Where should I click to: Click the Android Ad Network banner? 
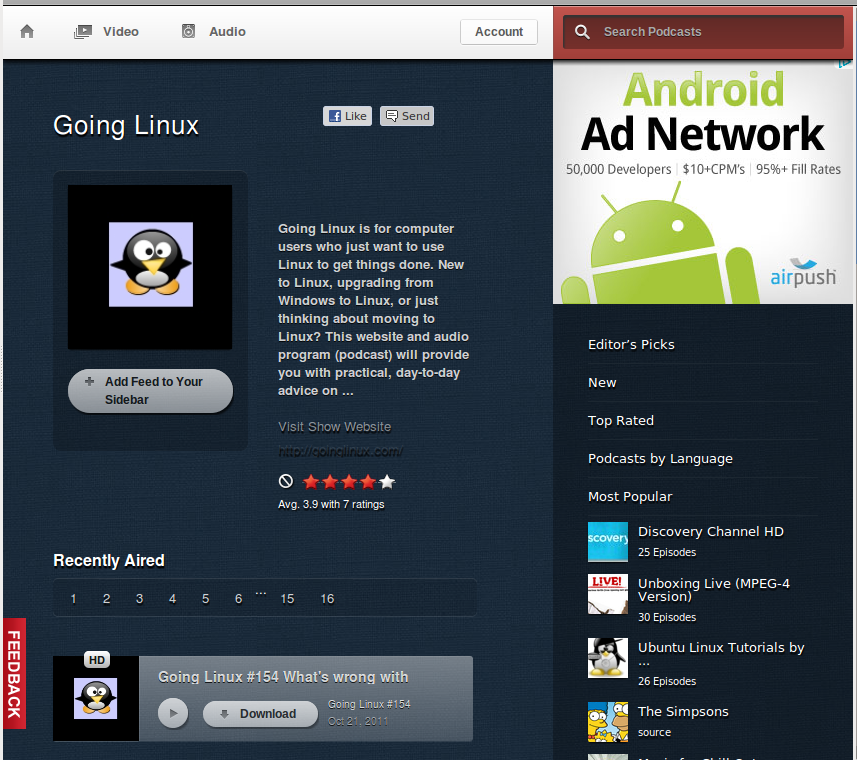coord(703,182)
